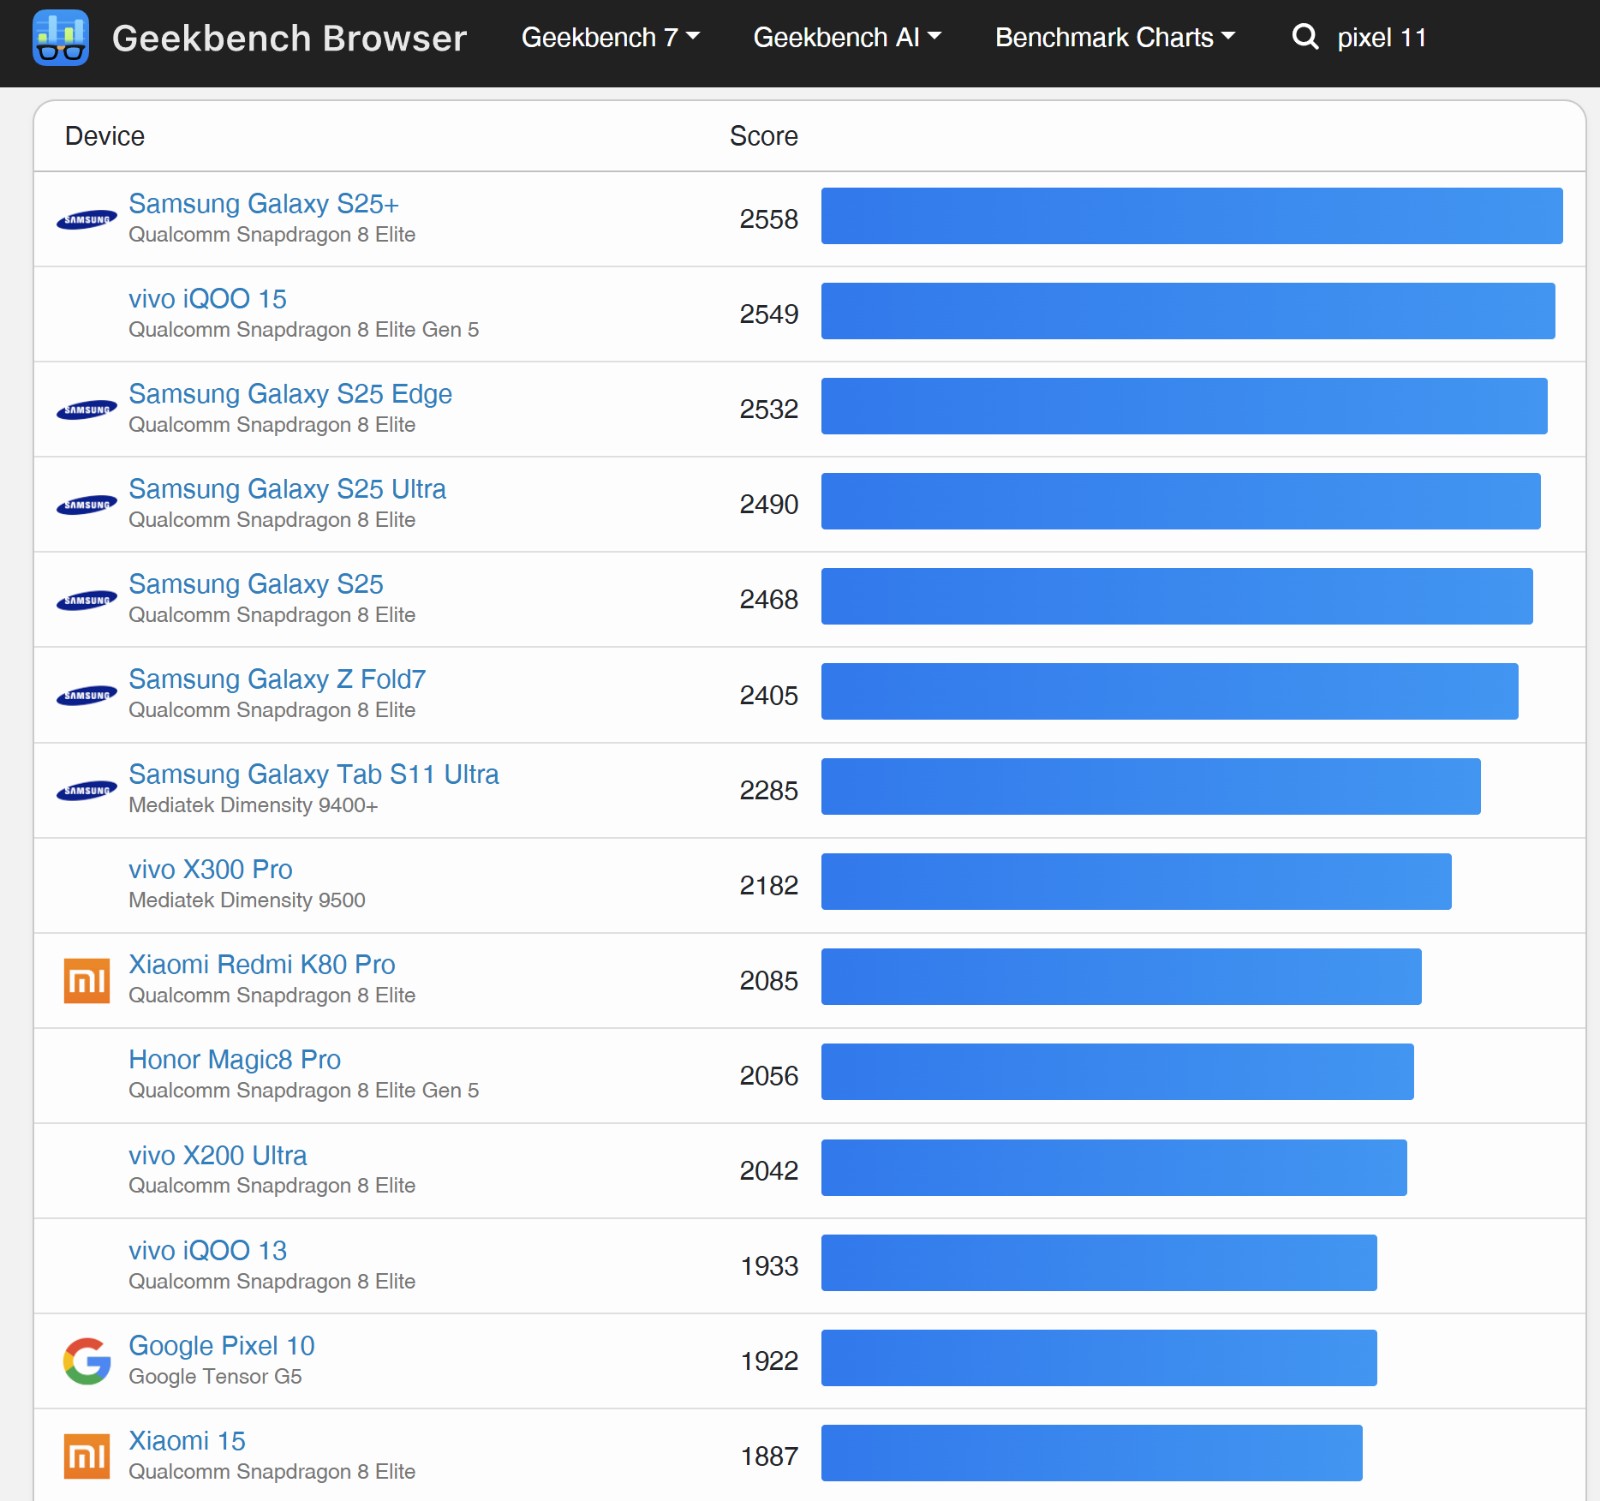Click score value 1933
The width and height of the screenshot is (1600, 1501).
[x=769, y=1266]
